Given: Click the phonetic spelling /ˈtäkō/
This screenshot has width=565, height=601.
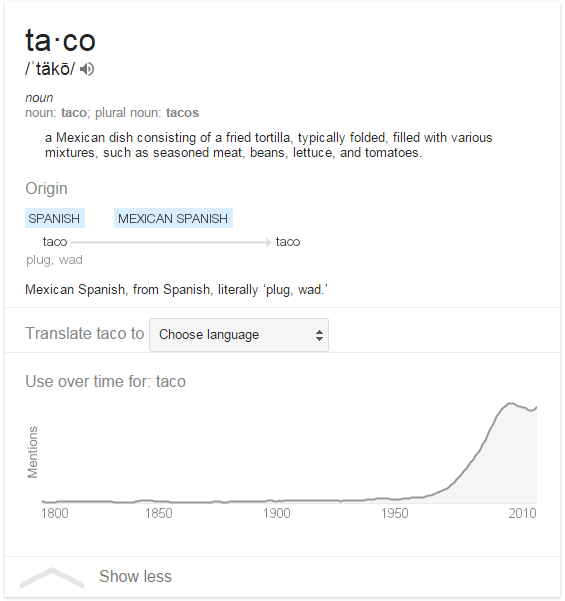Looking at the screenshot, I should tap(50, 69).
